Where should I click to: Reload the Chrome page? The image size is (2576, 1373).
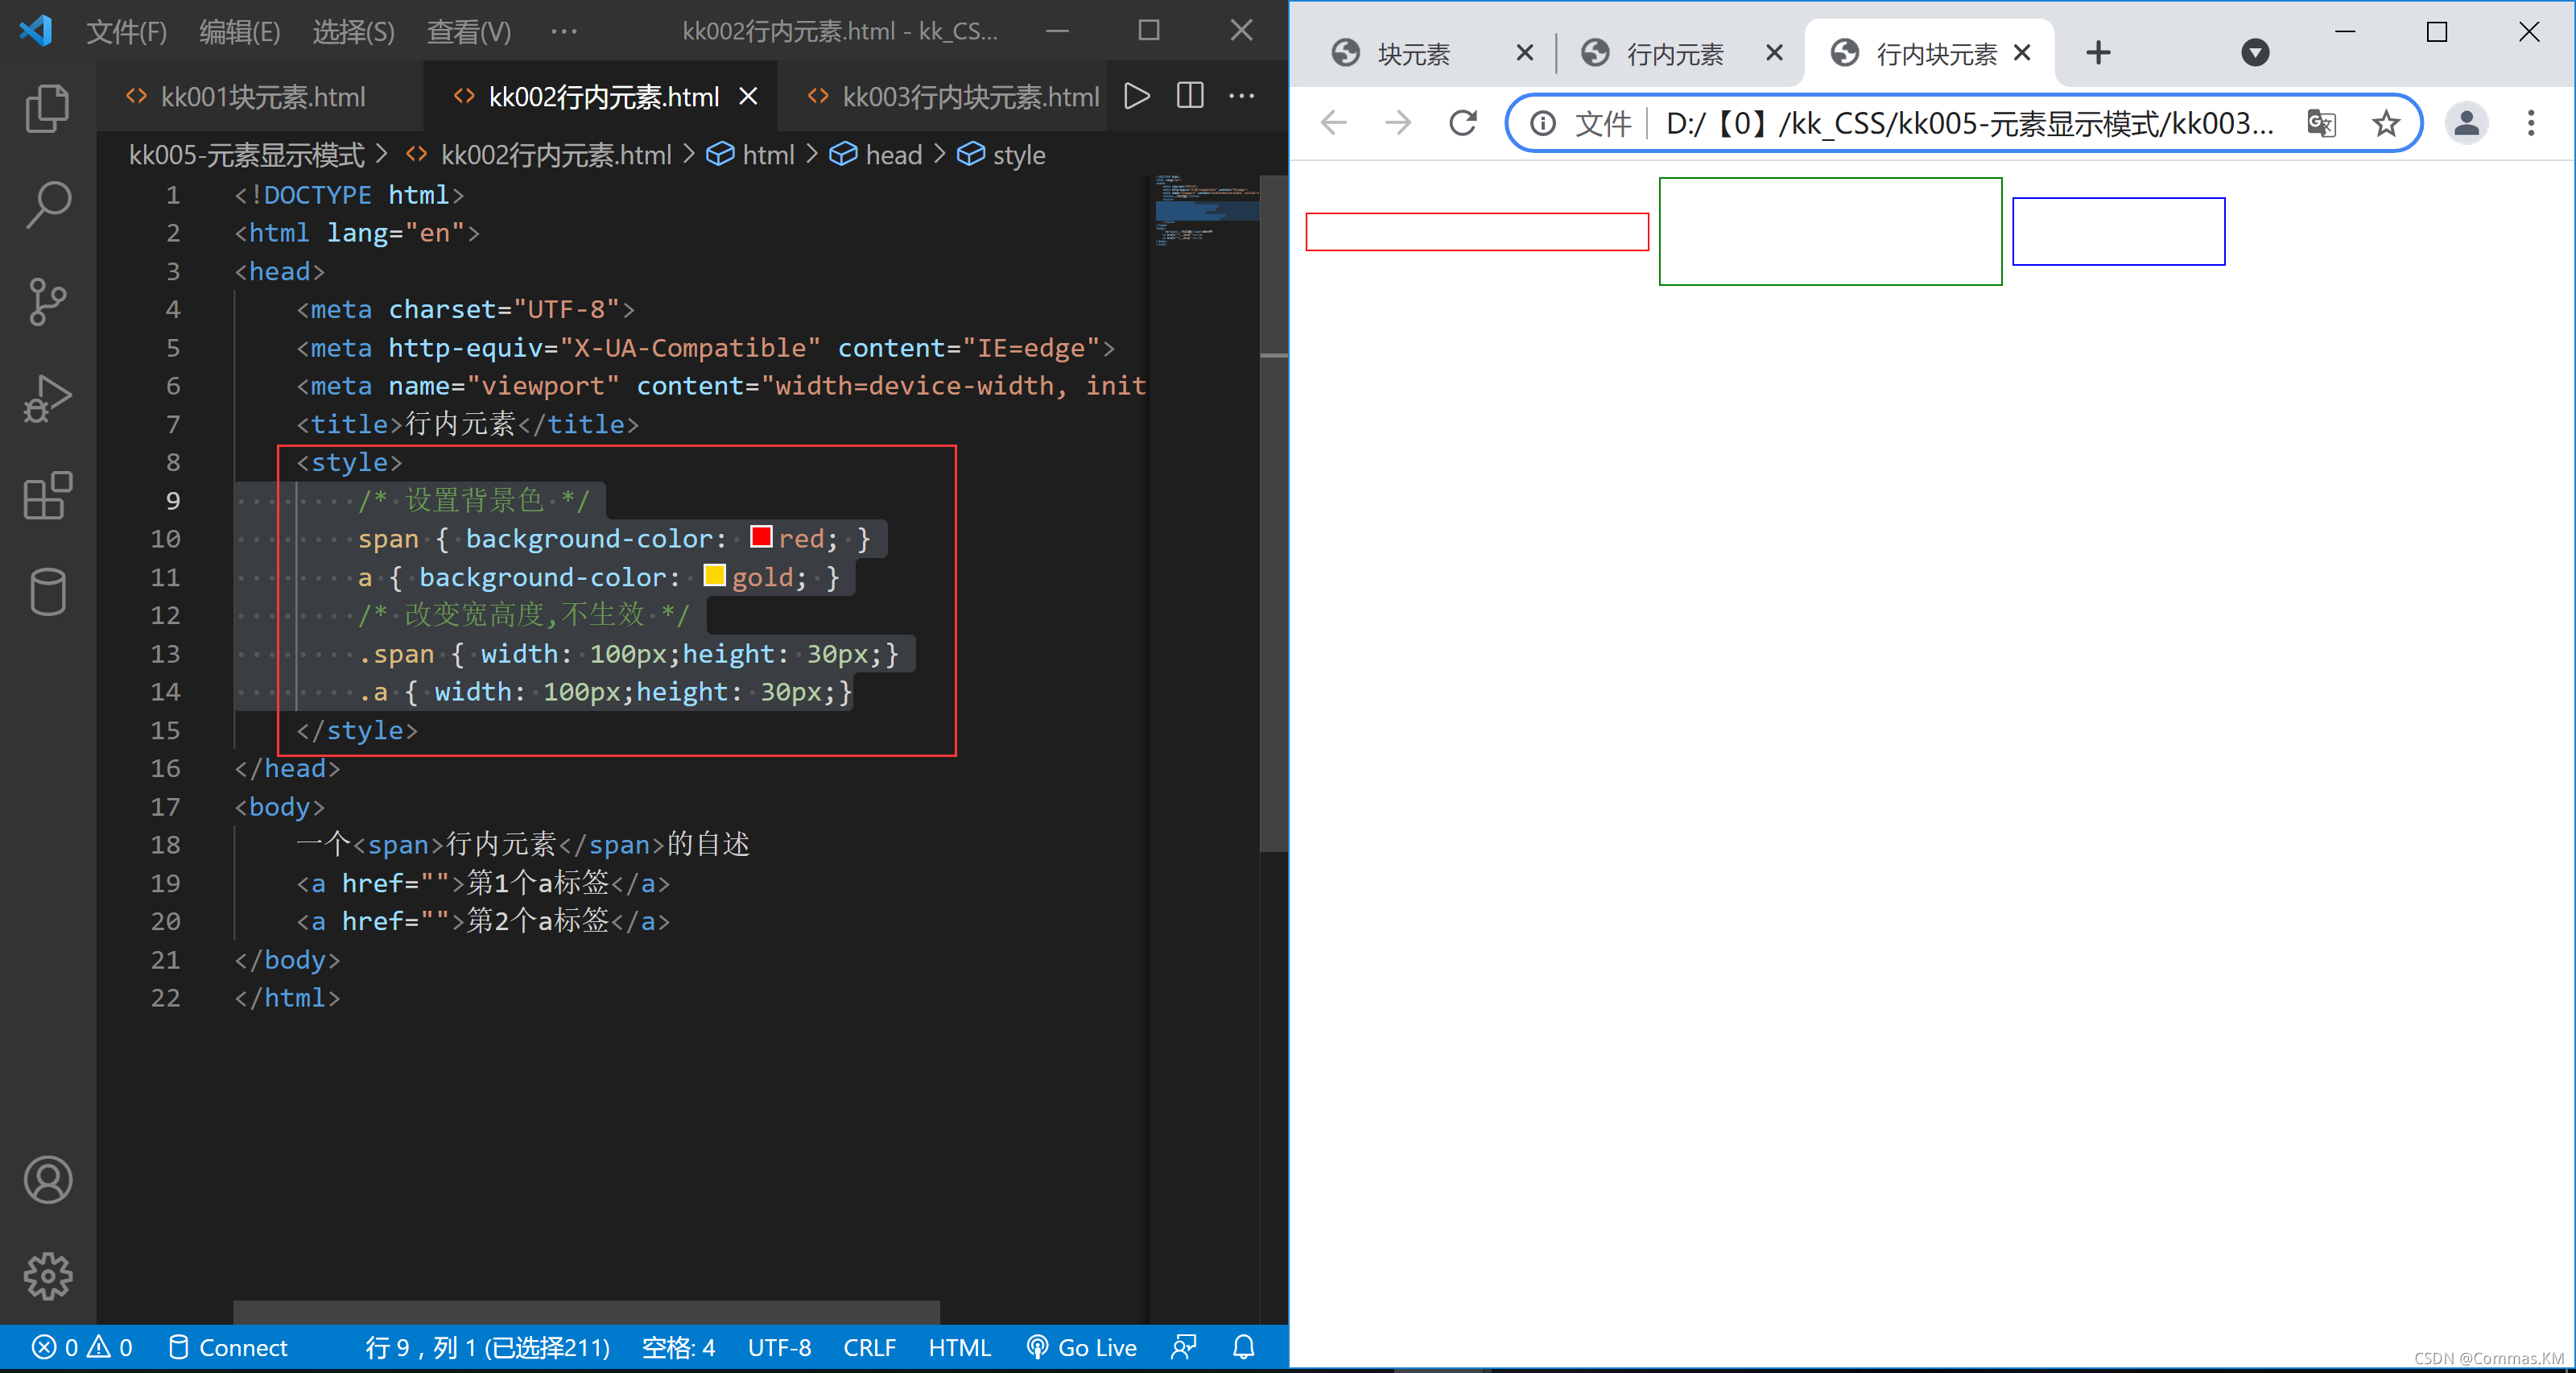[1463, 123]
